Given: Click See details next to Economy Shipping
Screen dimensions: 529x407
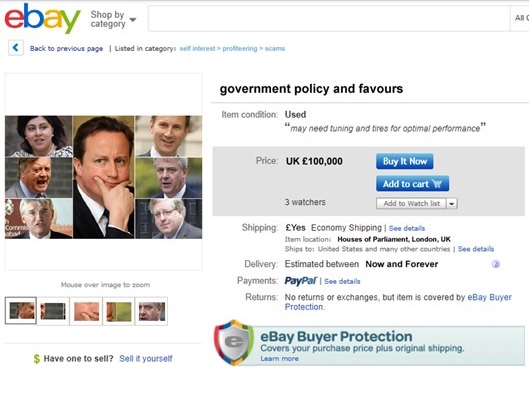Looking at the screenshot, I should tap(407, 228).
